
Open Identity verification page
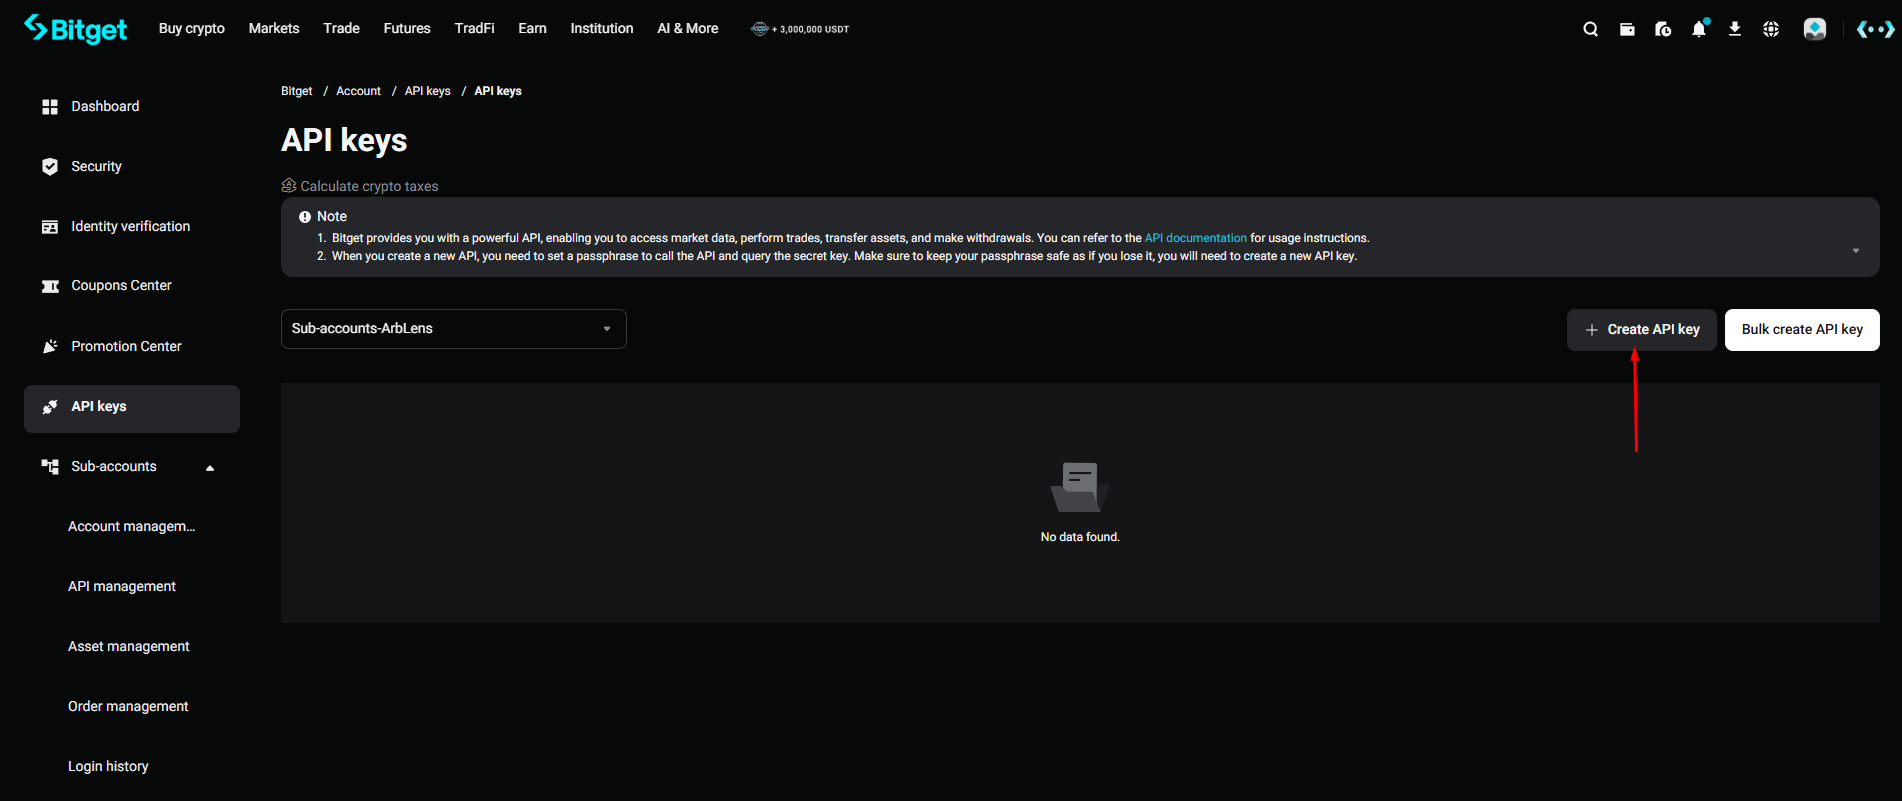pyautogui.click(x=132, y=227)
